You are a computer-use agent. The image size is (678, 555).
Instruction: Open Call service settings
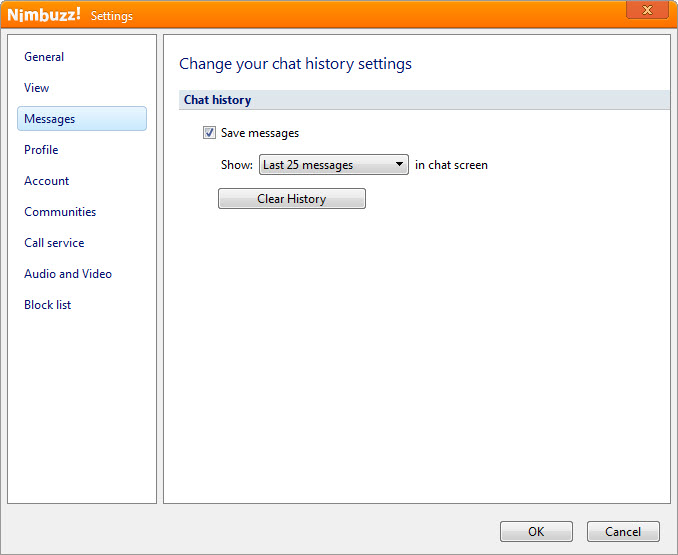54,243
